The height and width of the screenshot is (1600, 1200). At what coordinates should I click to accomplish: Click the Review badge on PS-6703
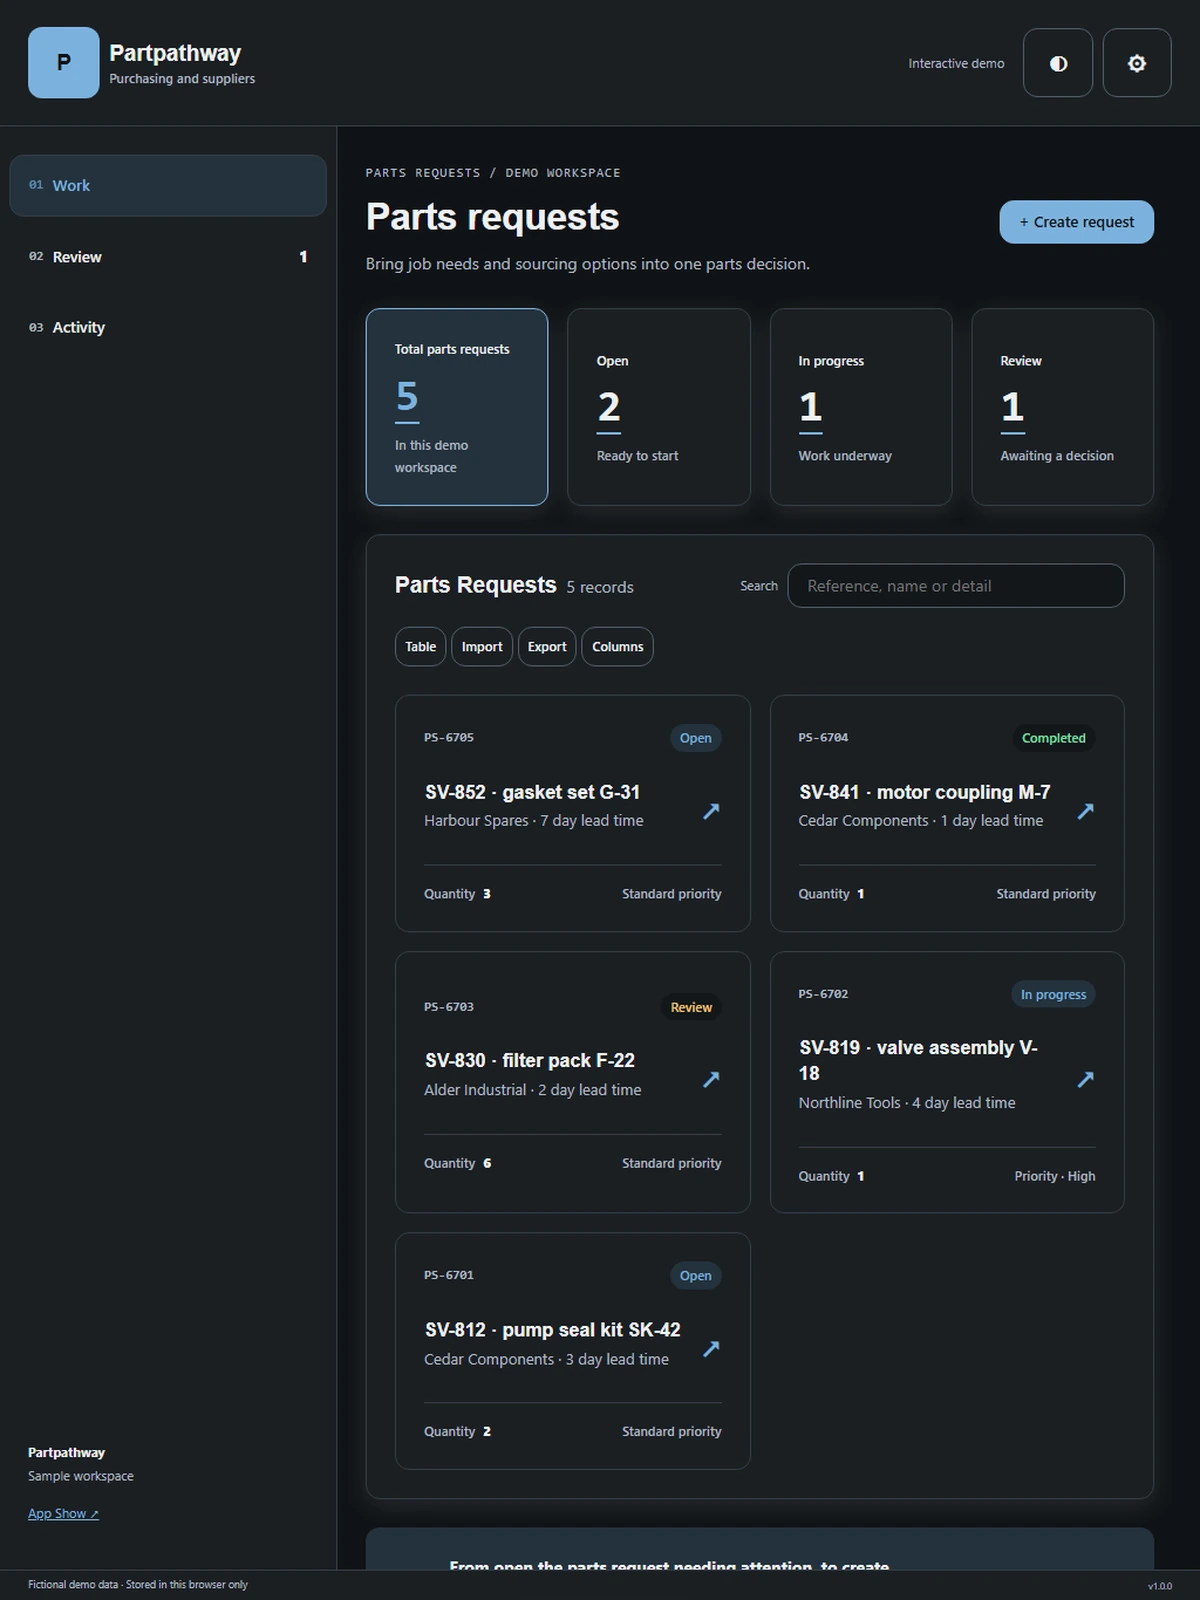[691, 1007]
